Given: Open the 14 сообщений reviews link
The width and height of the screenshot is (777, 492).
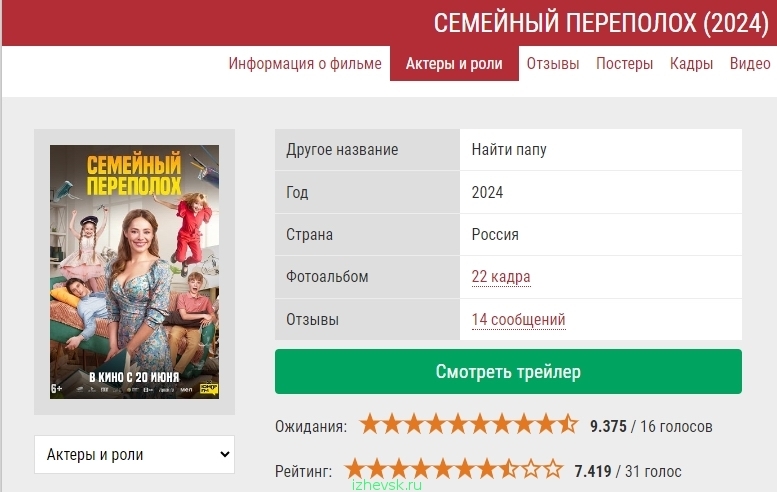Looking at the screenshot, I should (x=518, y=320).
